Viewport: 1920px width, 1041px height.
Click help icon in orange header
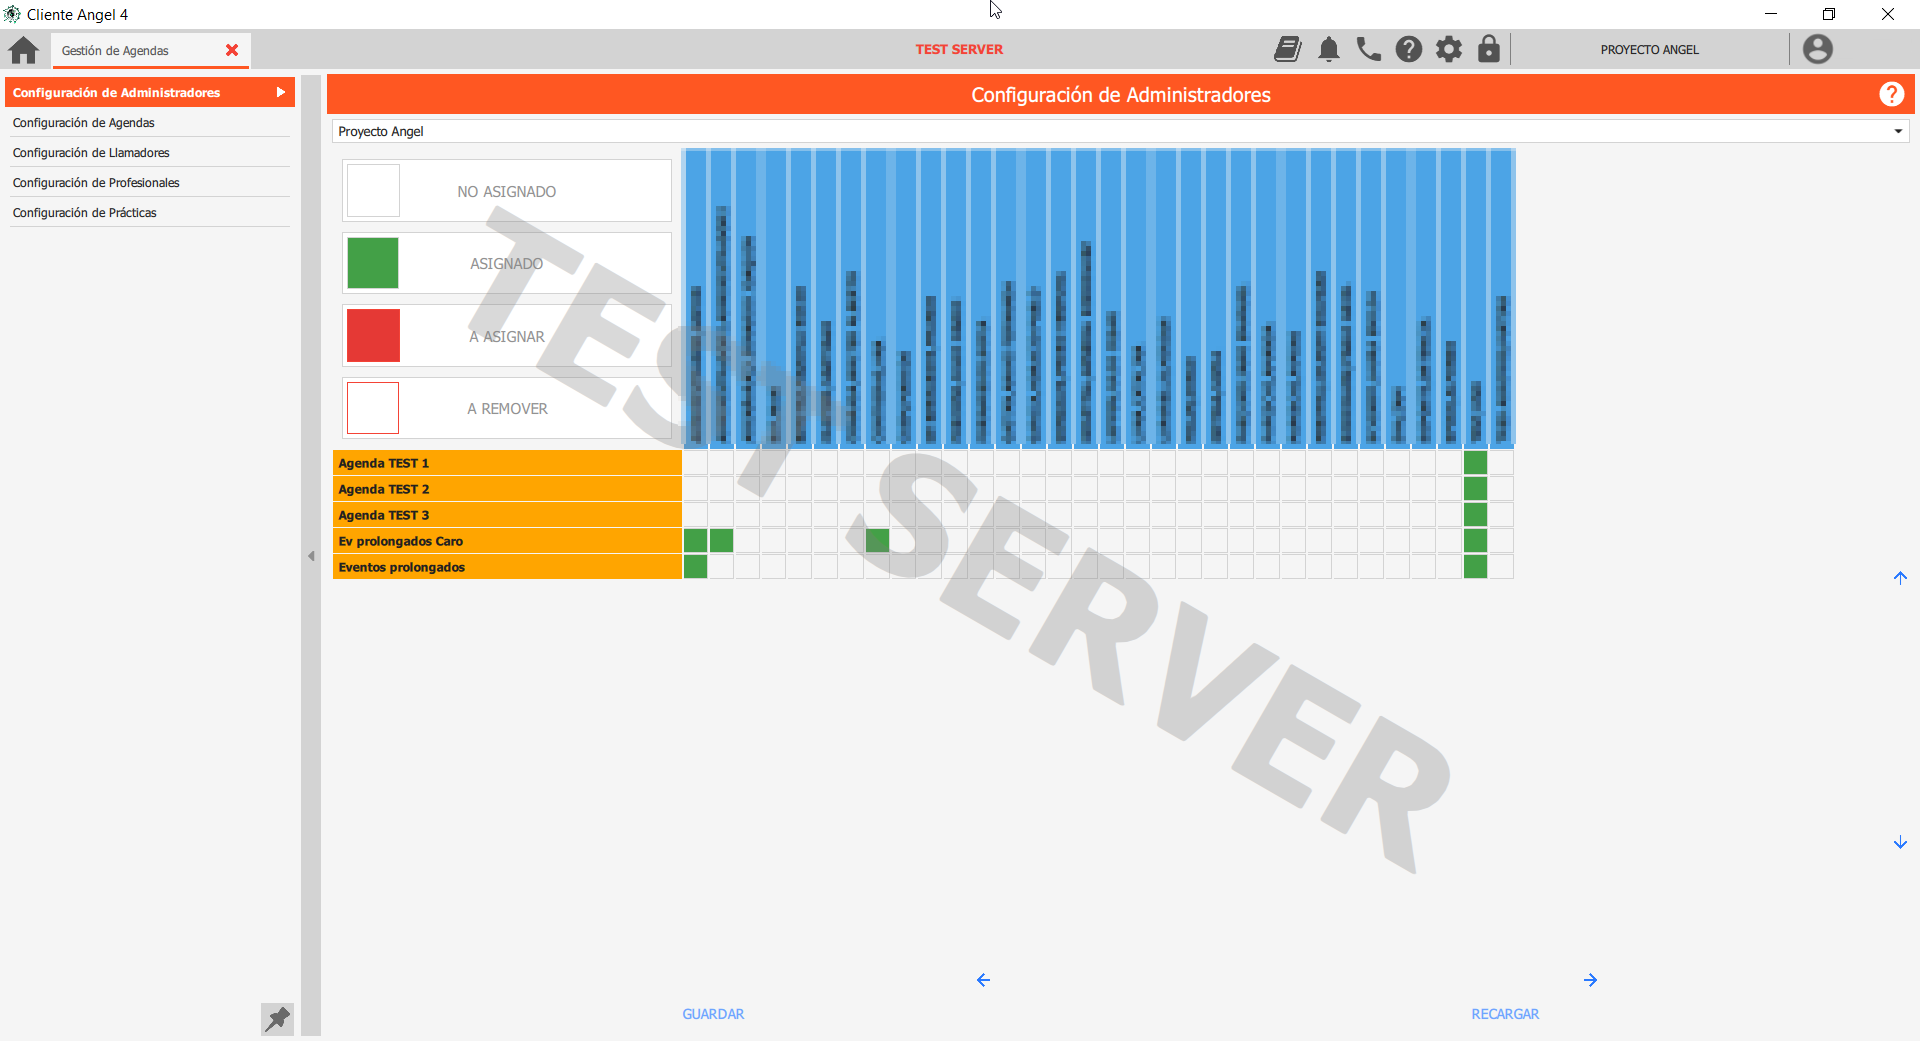[x=1890, y=94]
